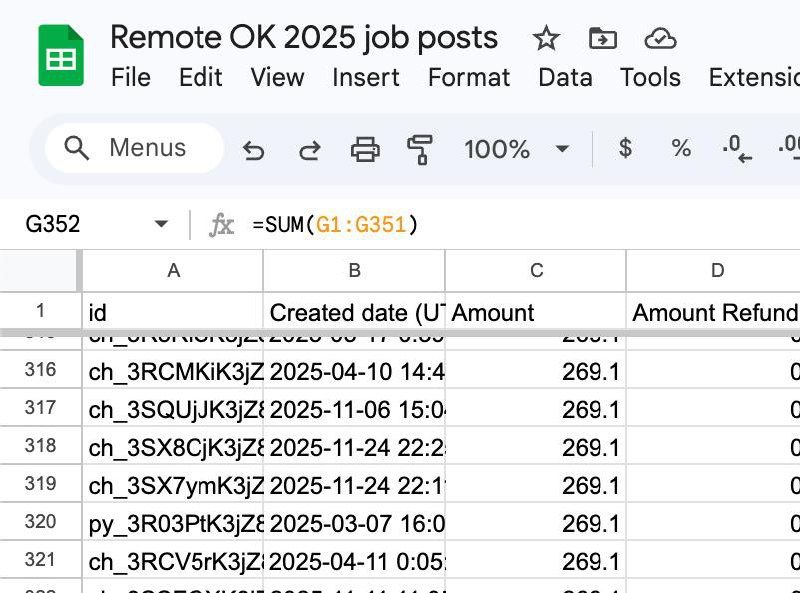Open the Google Sheets home logo

[61, 56]
